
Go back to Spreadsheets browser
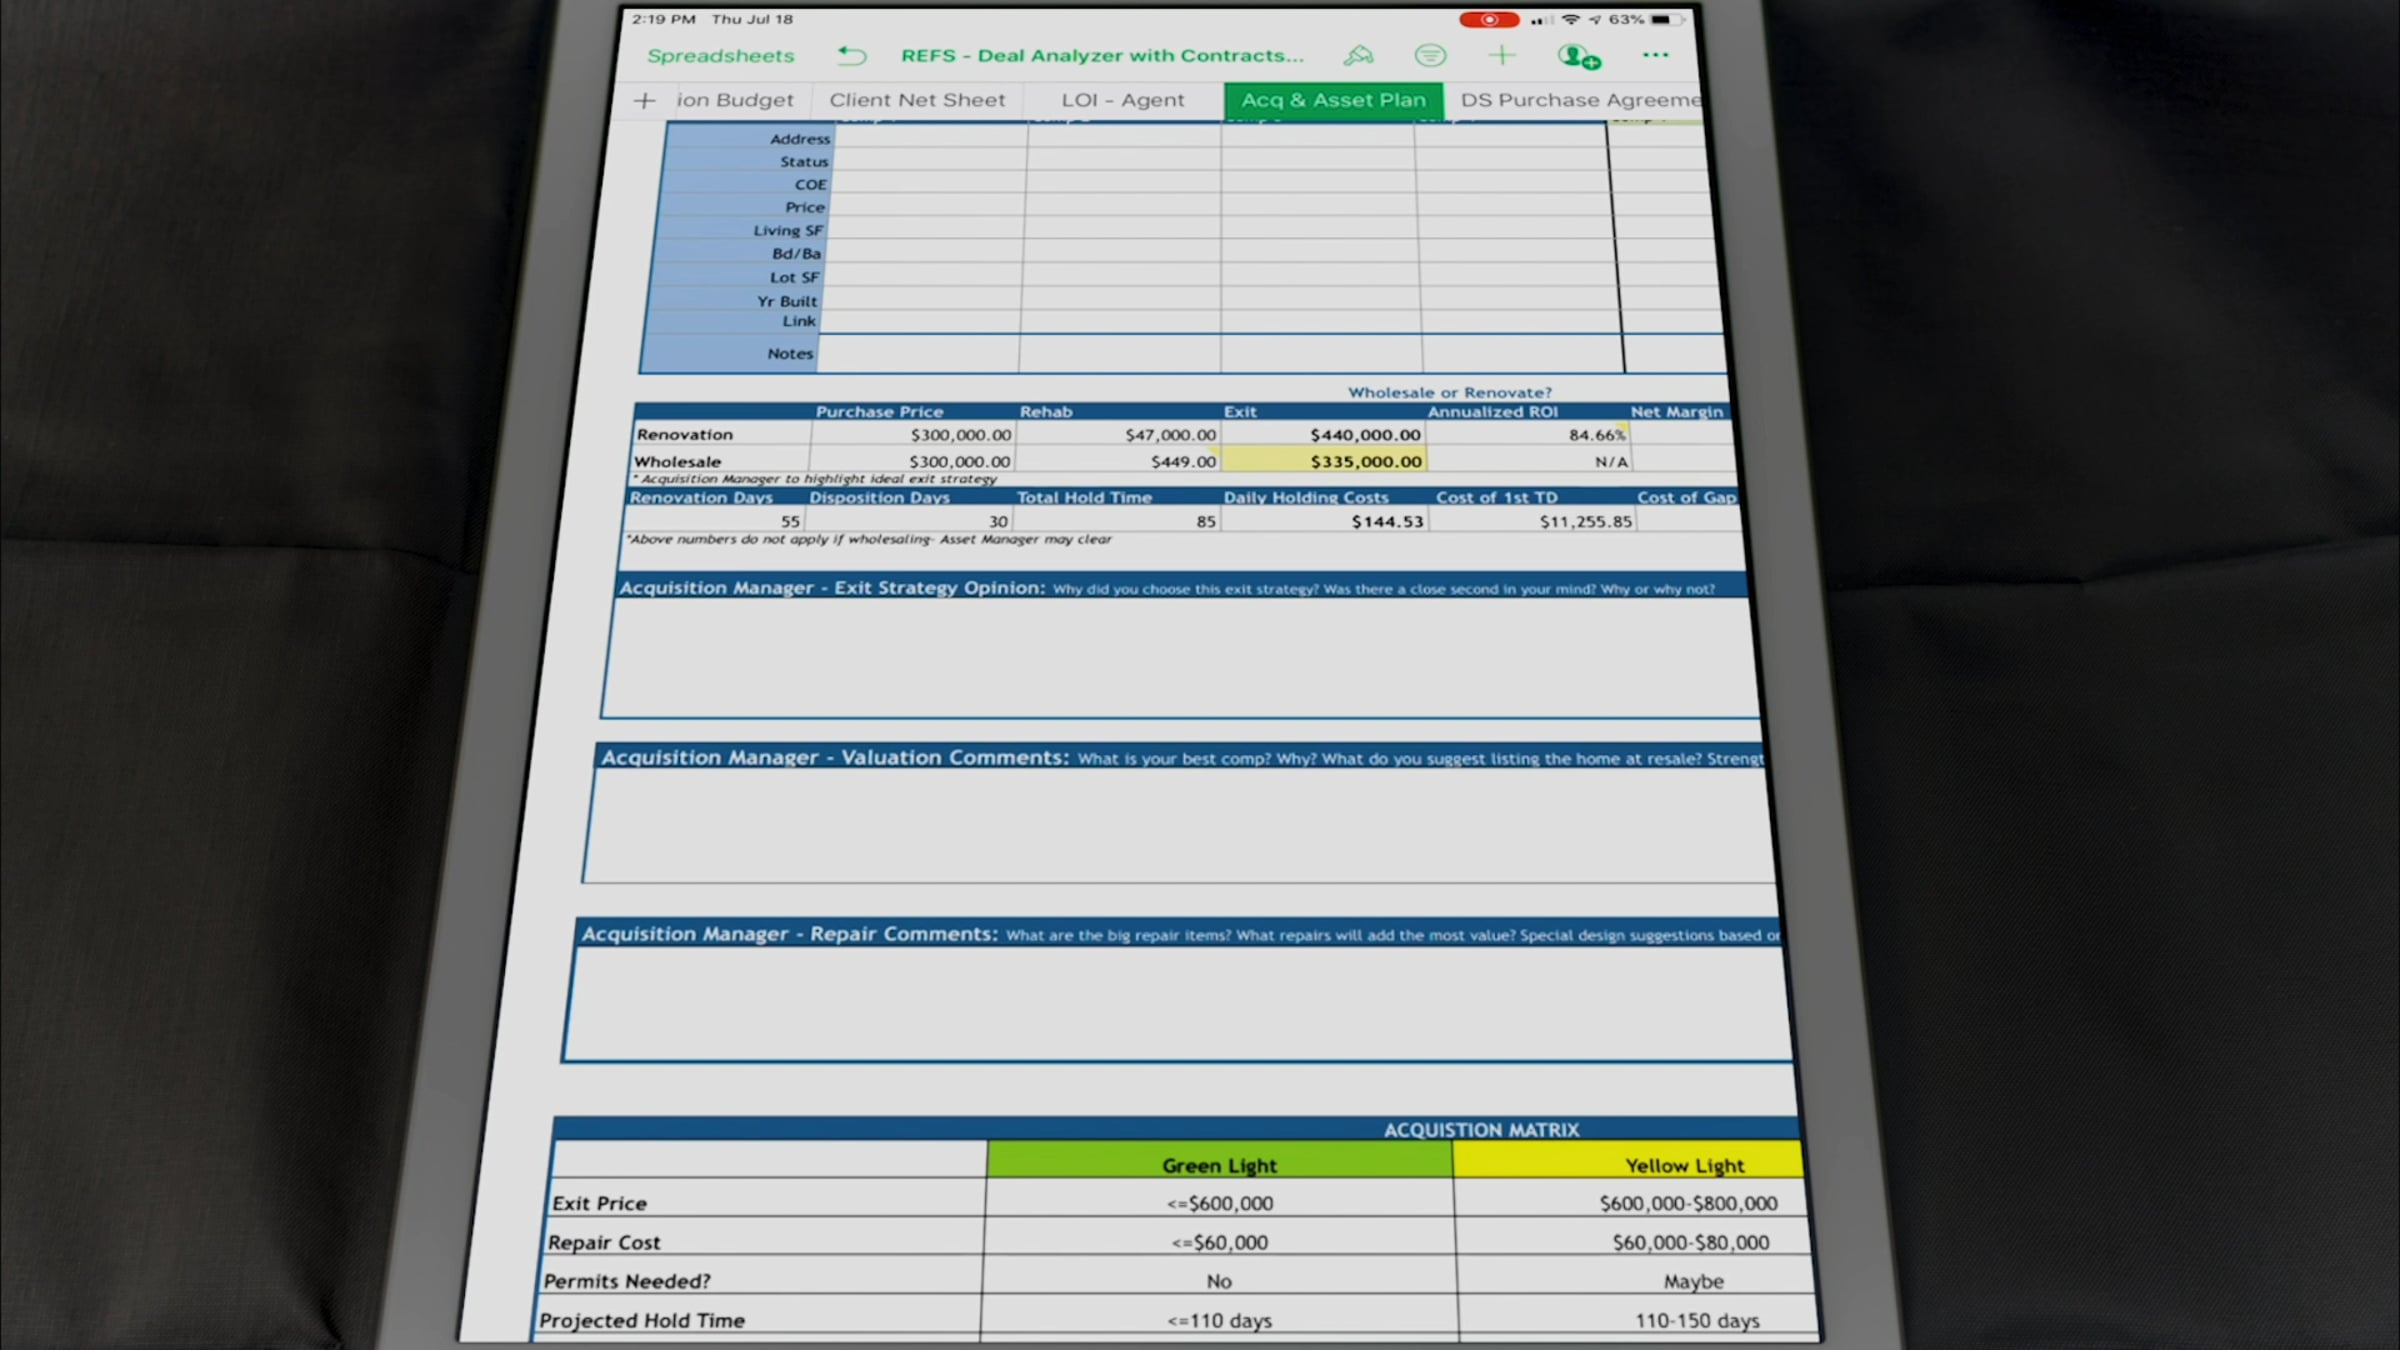coord(720,56)
